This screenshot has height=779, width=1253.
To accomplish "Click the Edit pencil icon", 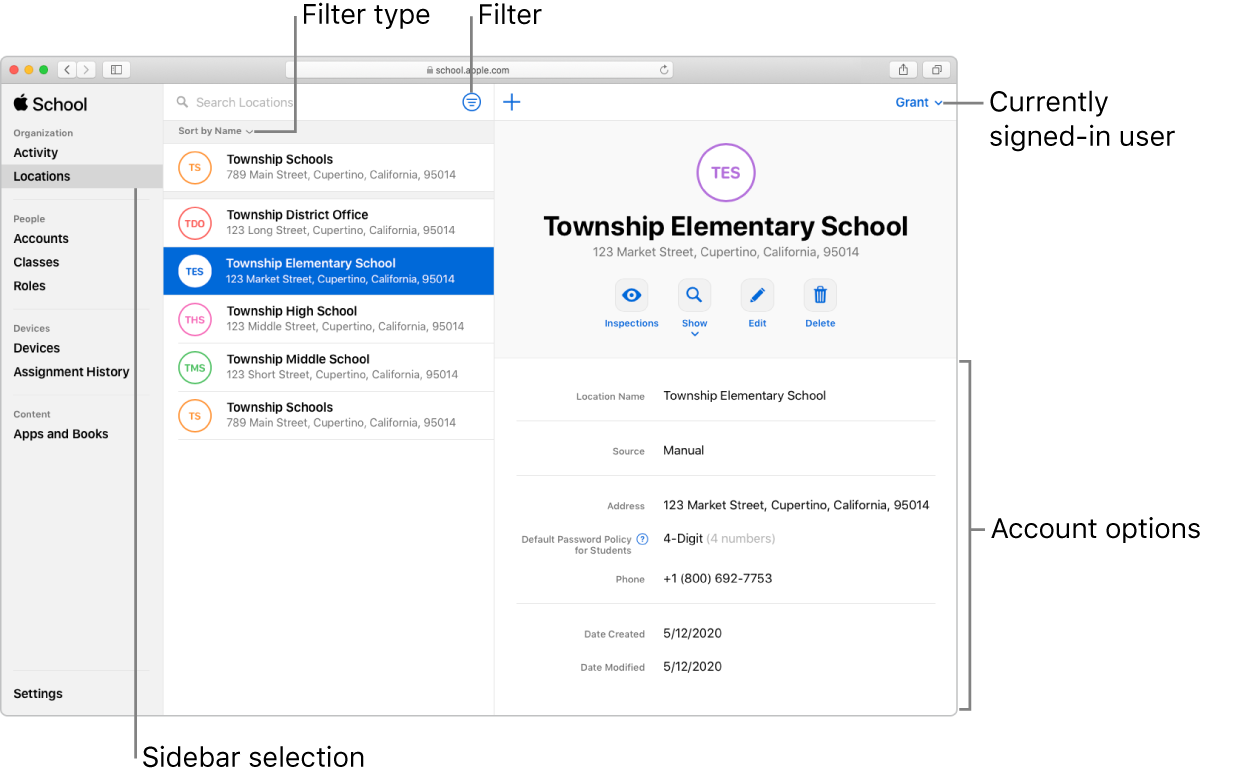I will click(757, 296).
